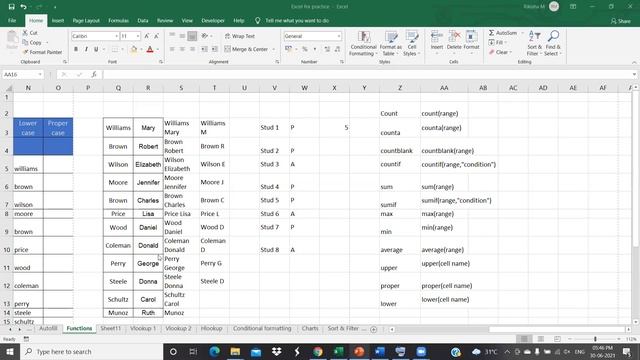Click the red font color A swatch

[150, 49]
